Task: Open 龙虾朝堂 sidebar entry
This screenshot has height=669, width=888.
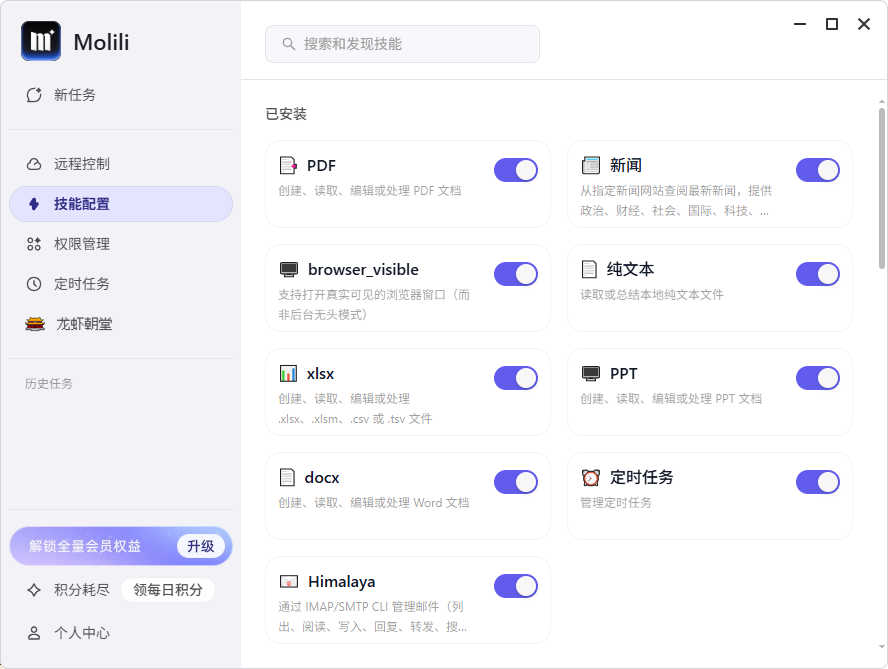Action: tap(121, 324)
